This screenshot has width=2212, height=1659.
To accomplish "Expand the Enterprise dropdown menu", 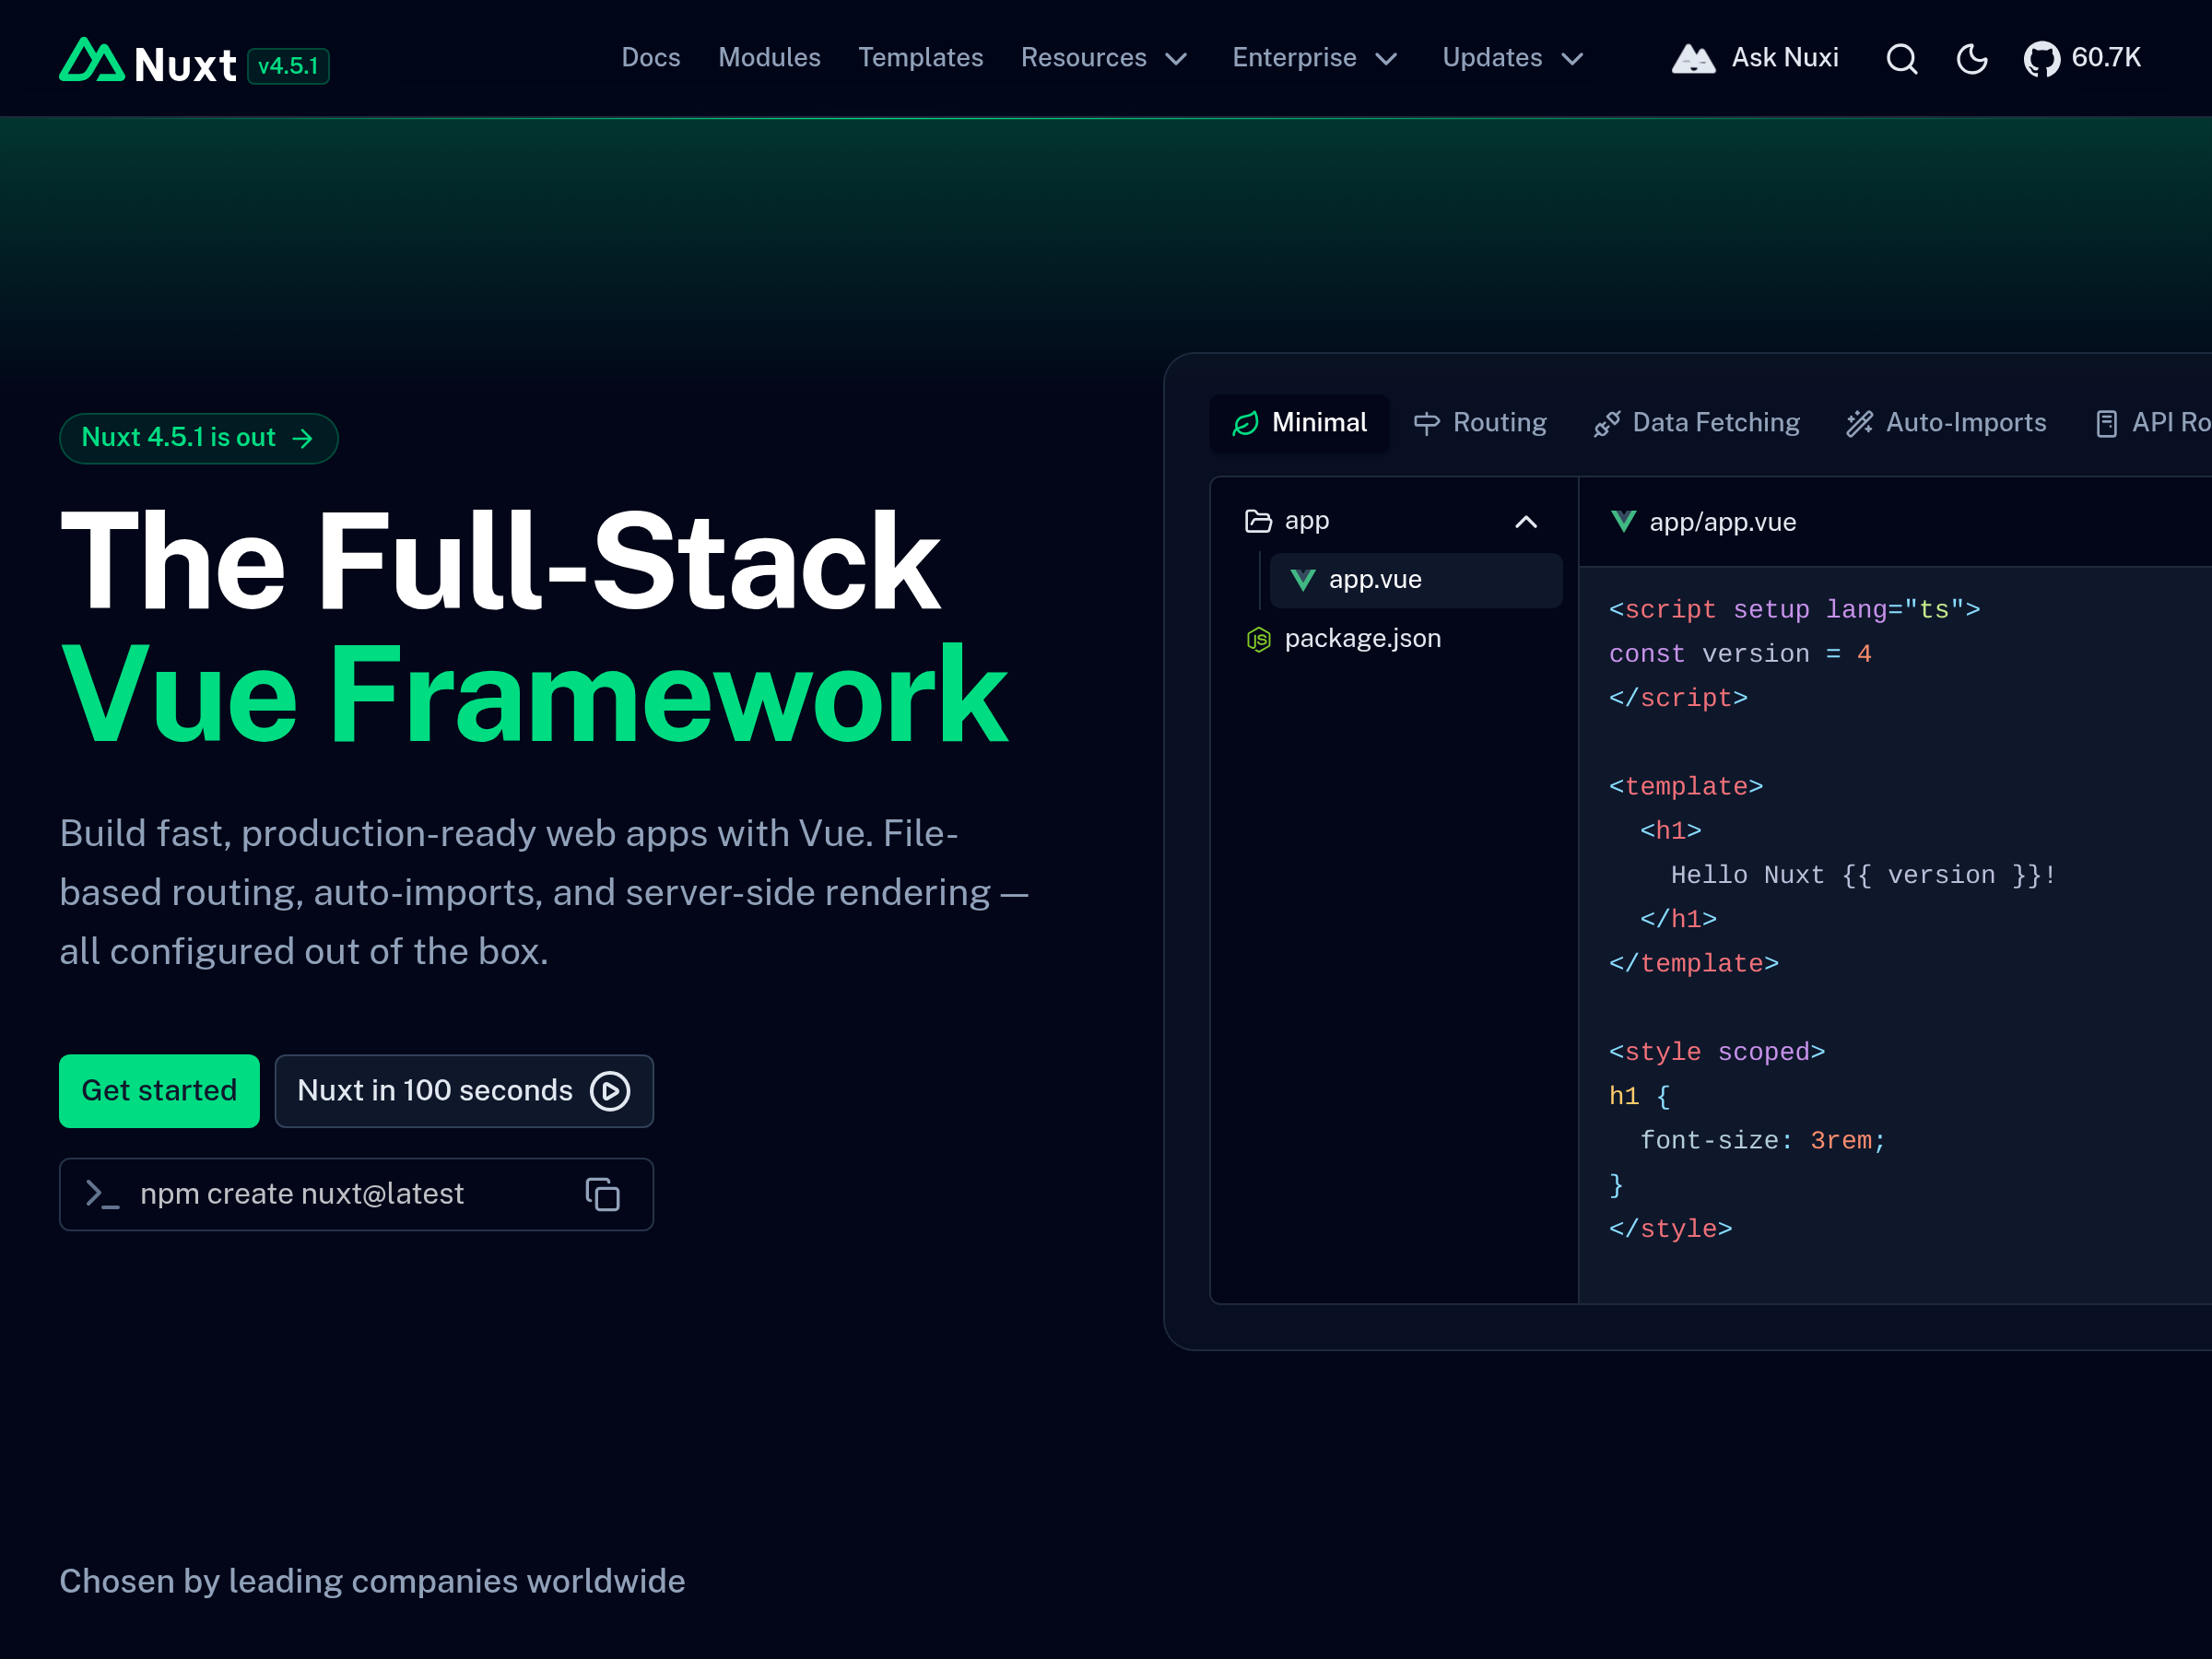I will 1315,58.
